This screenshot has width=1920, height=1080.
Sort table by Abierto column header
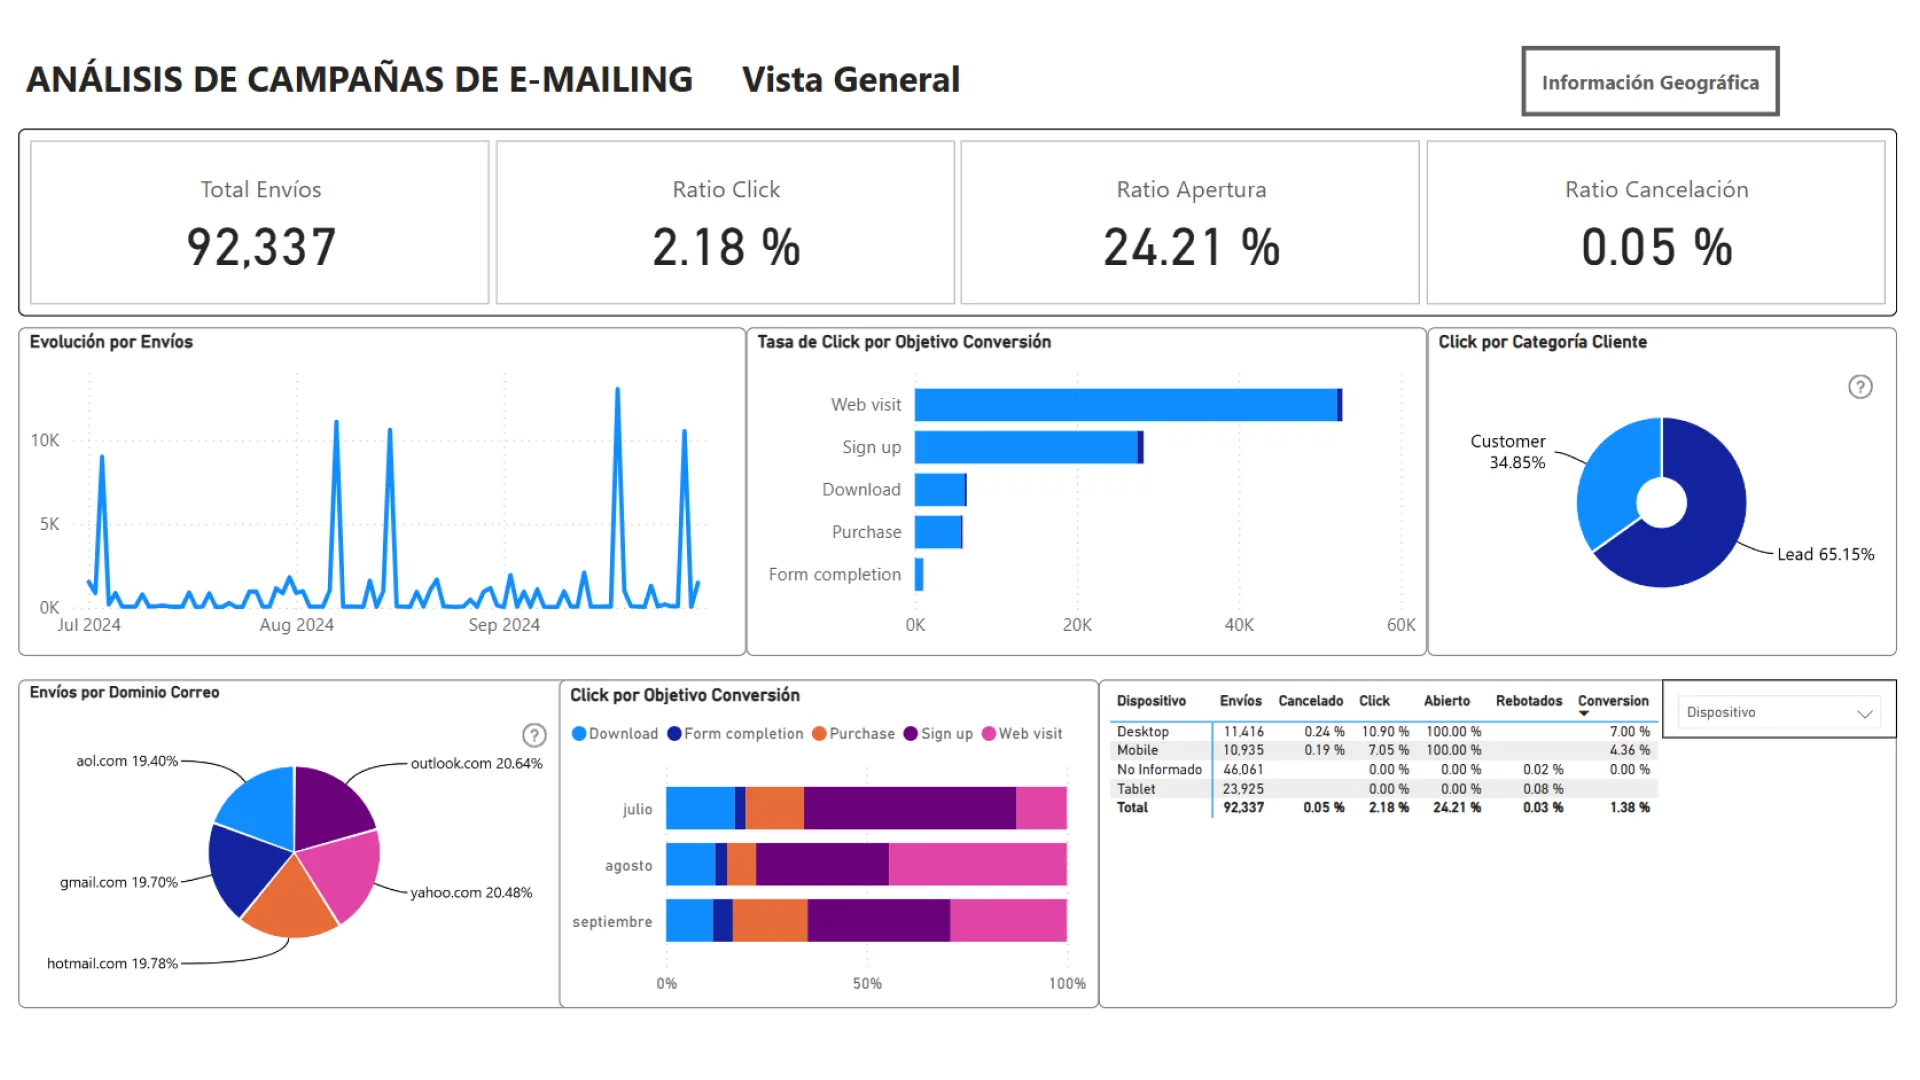pyautogui.click(x=1446, y=701)
